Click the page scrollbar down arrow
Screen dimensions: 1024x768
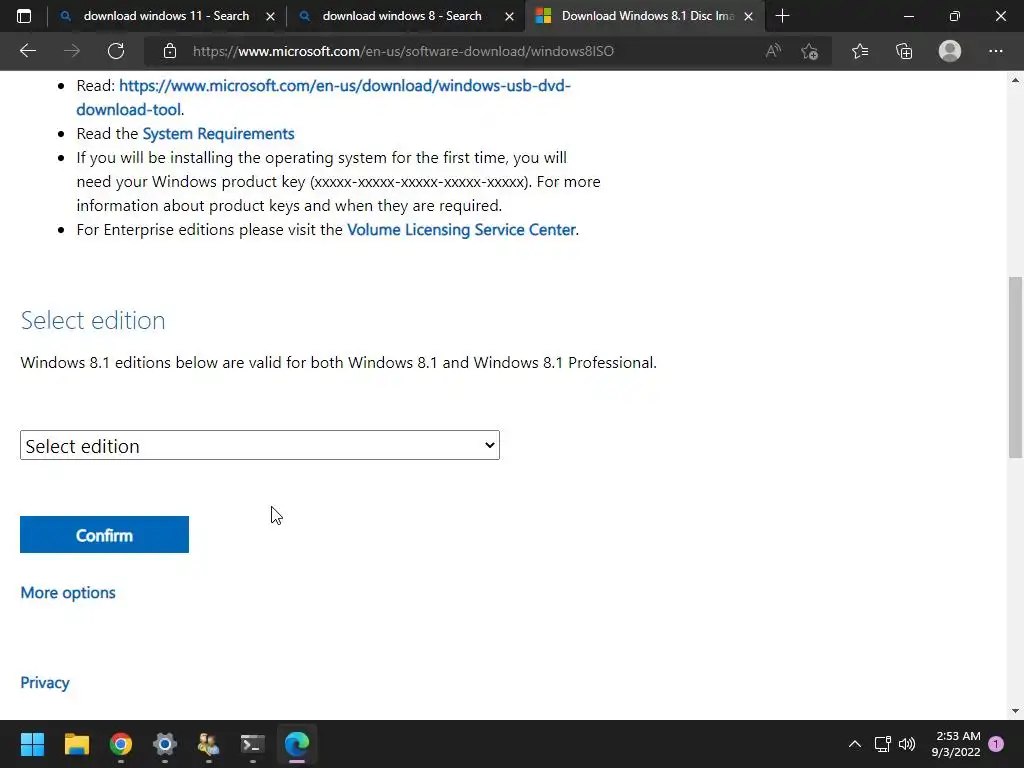(1015, 711)
